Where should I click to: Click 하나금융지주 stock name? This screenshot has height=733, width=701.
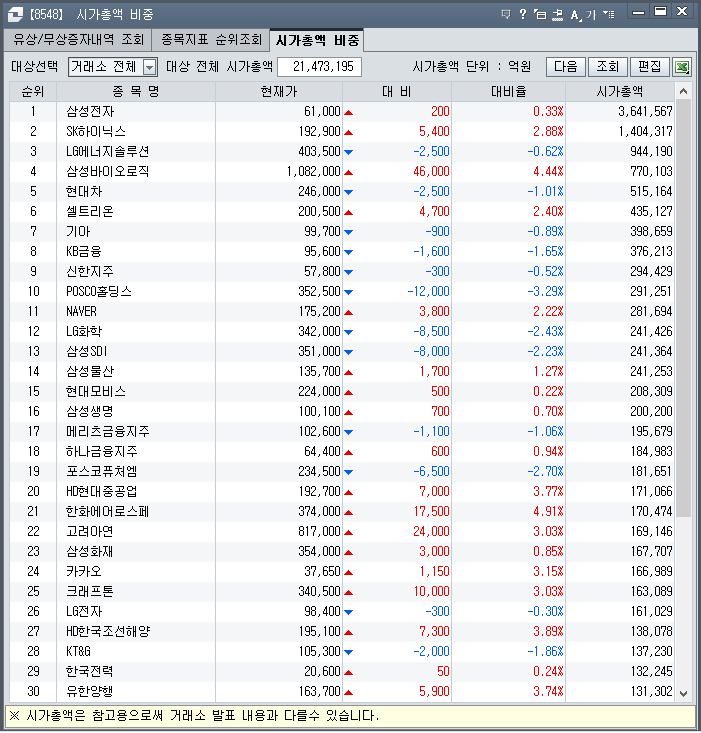101,451
